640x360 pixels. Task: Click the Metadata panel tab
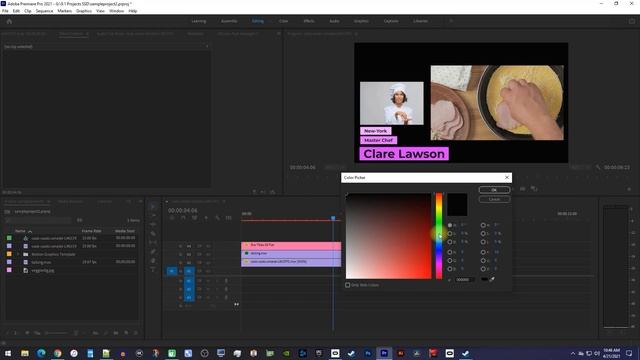coord(196,34)
